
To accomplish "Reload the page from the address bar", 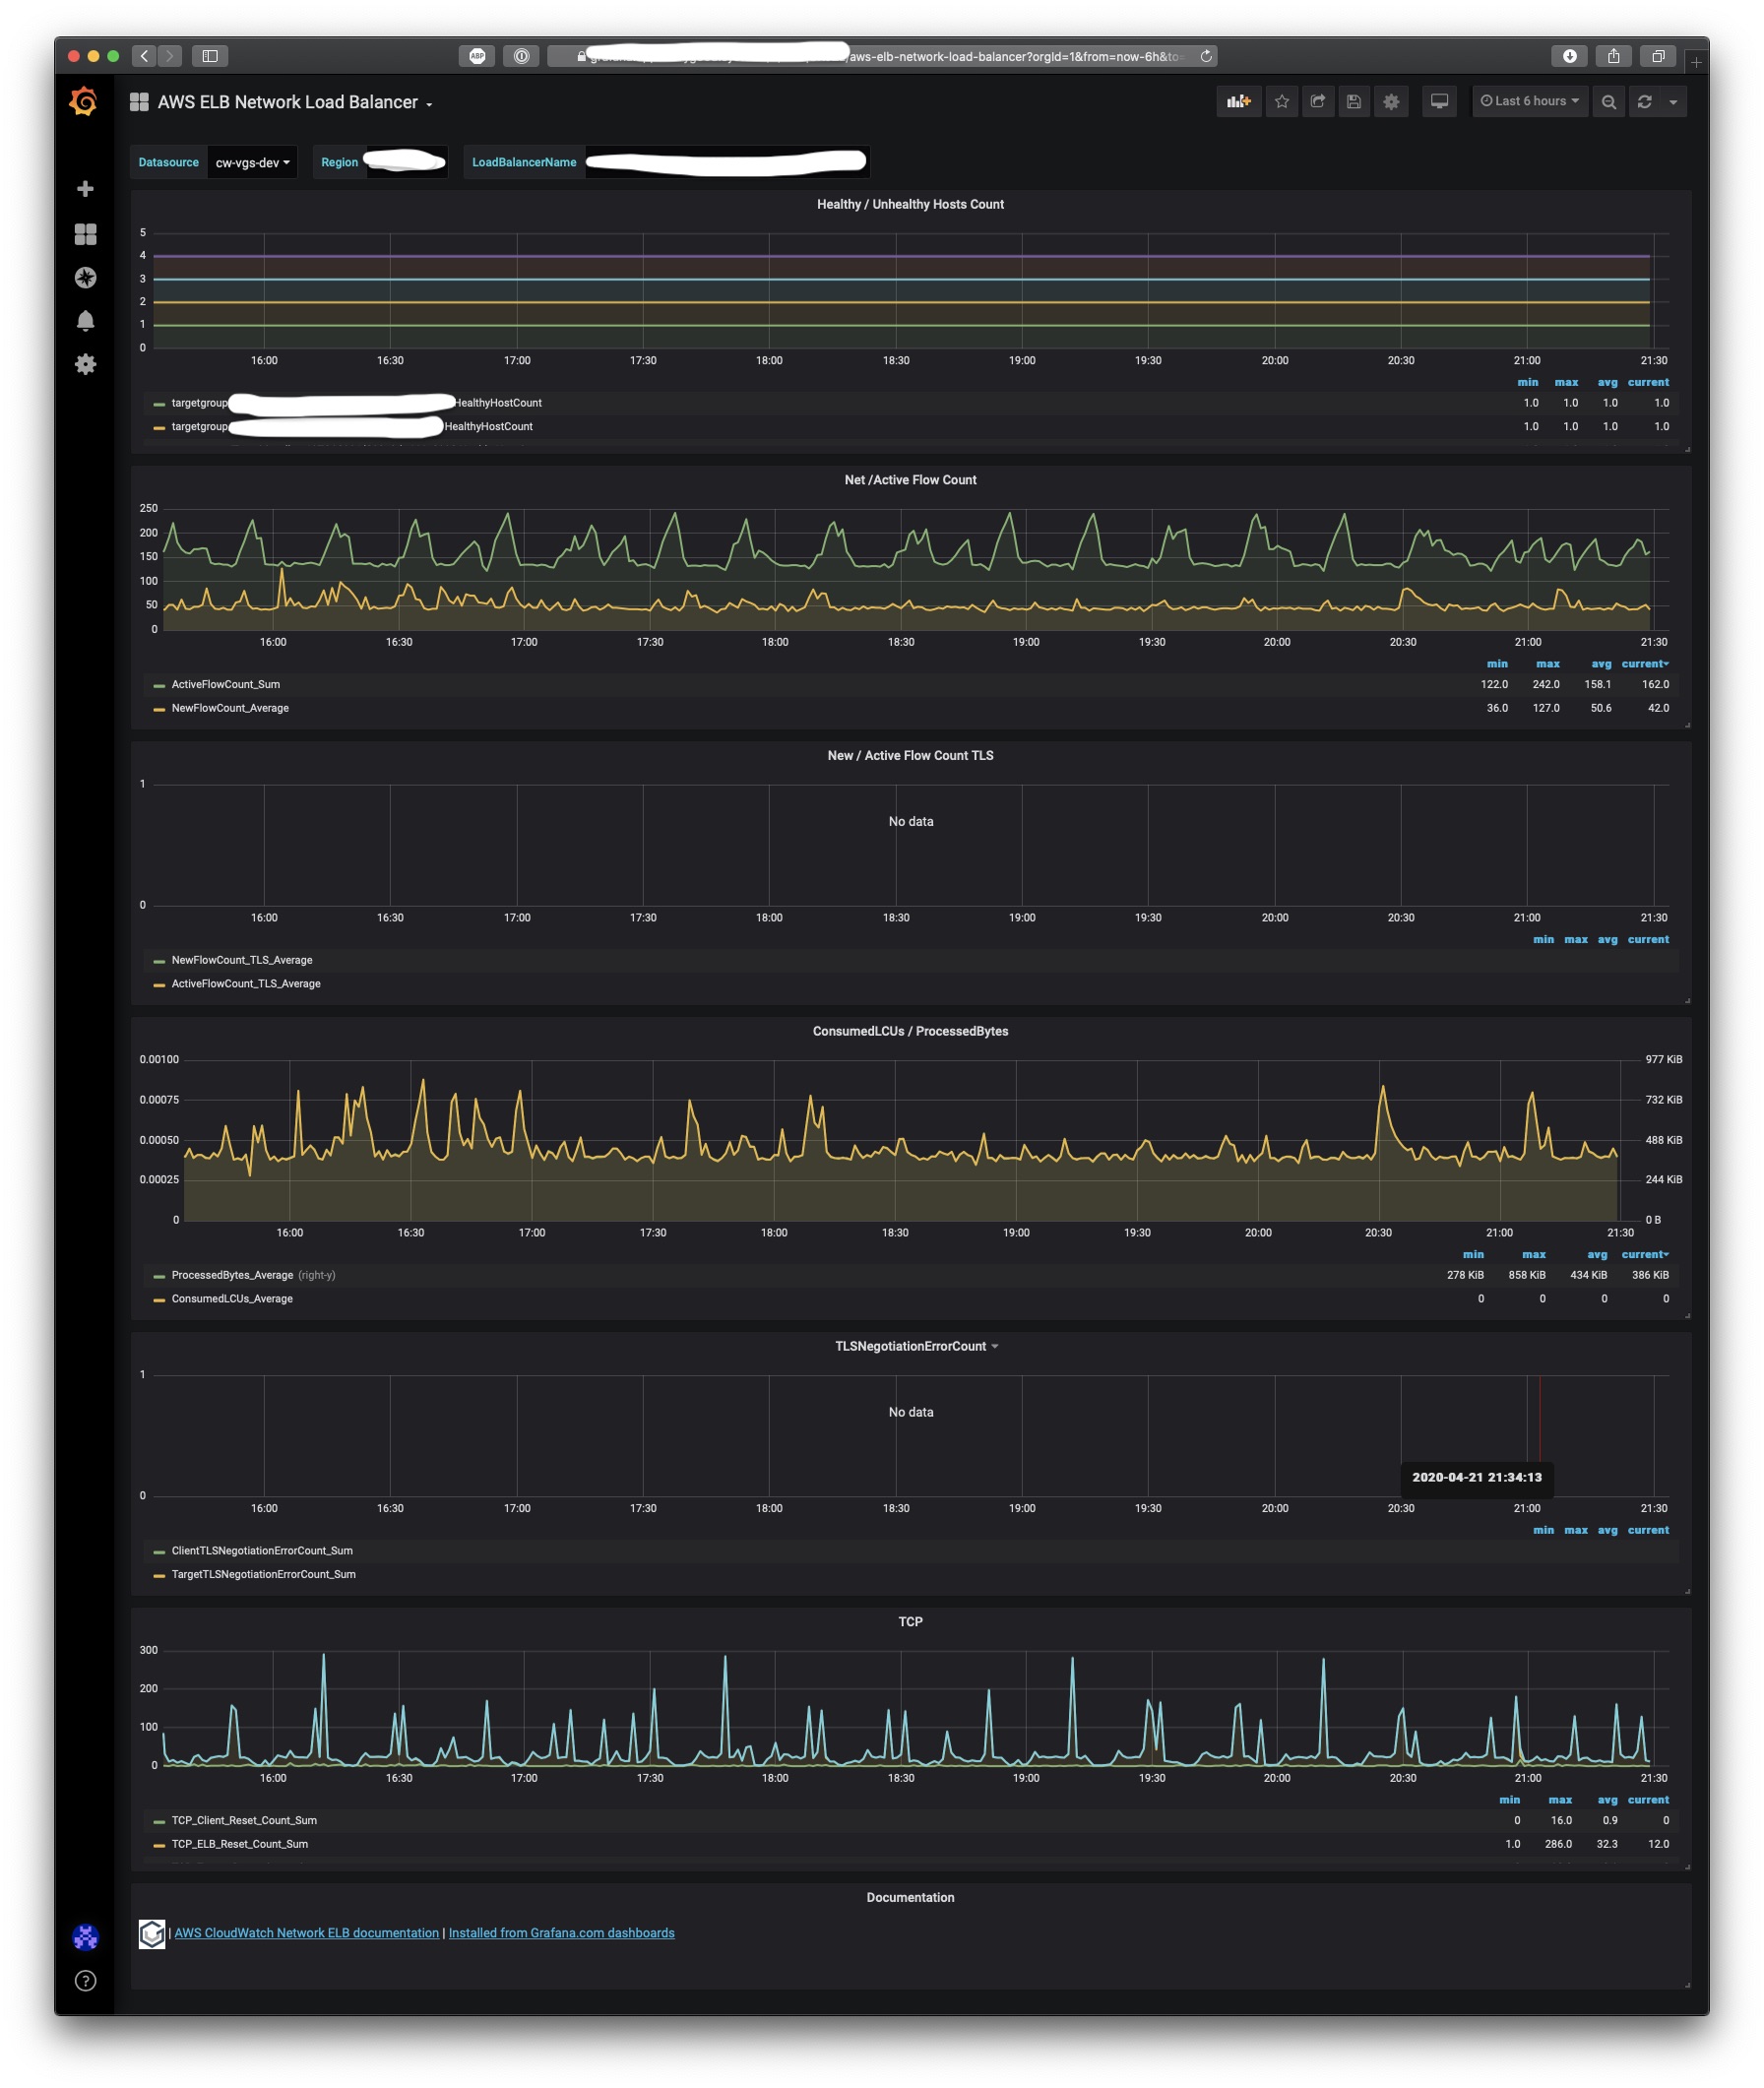I will tap(1206, 56).
